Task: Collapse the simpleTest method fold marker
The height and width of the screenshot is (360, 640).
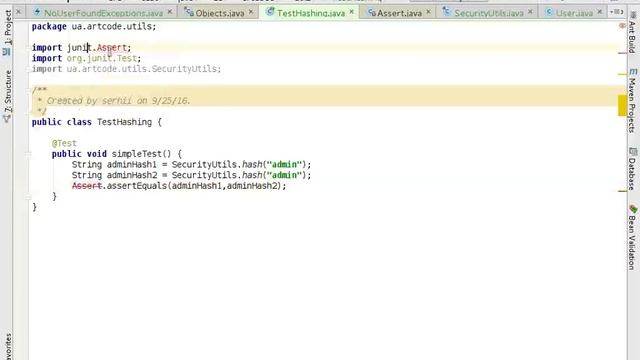Action: coord(29,154)
